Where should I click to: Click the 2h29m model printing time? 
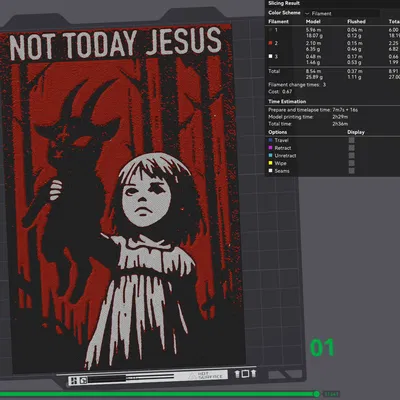click(x=340, y=117)
